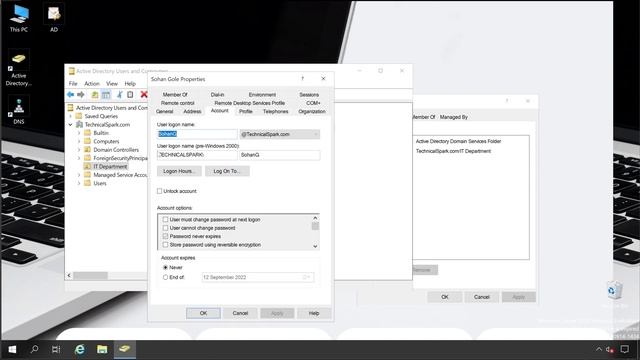This screenshot has width=640, height=360.
Task: Check User must change password at next logon
Action: (165, 220)
